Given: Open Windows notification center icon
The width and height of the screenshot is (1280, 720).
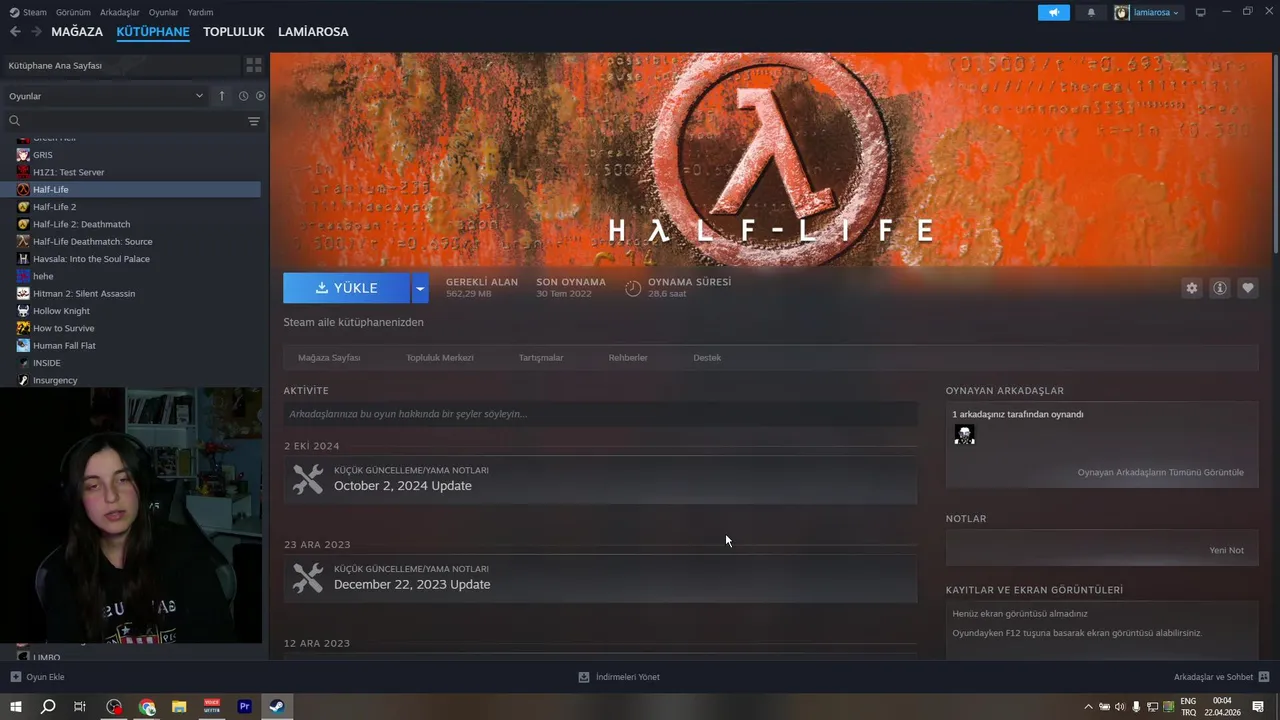Looking at the screenshot, I should coord(1258,707).
